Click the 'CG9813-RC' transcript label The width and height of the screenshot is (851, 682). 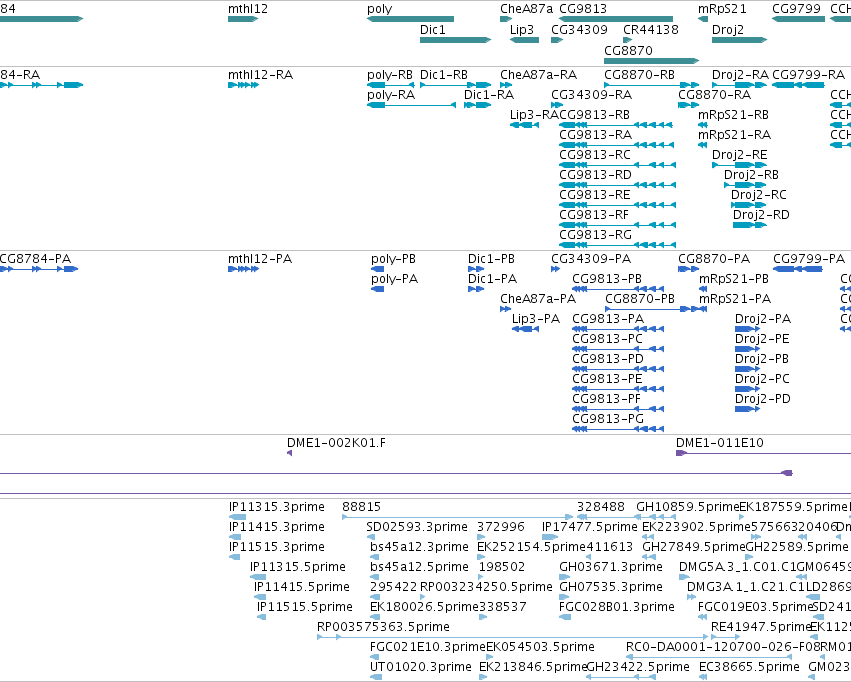pos(595,155)
